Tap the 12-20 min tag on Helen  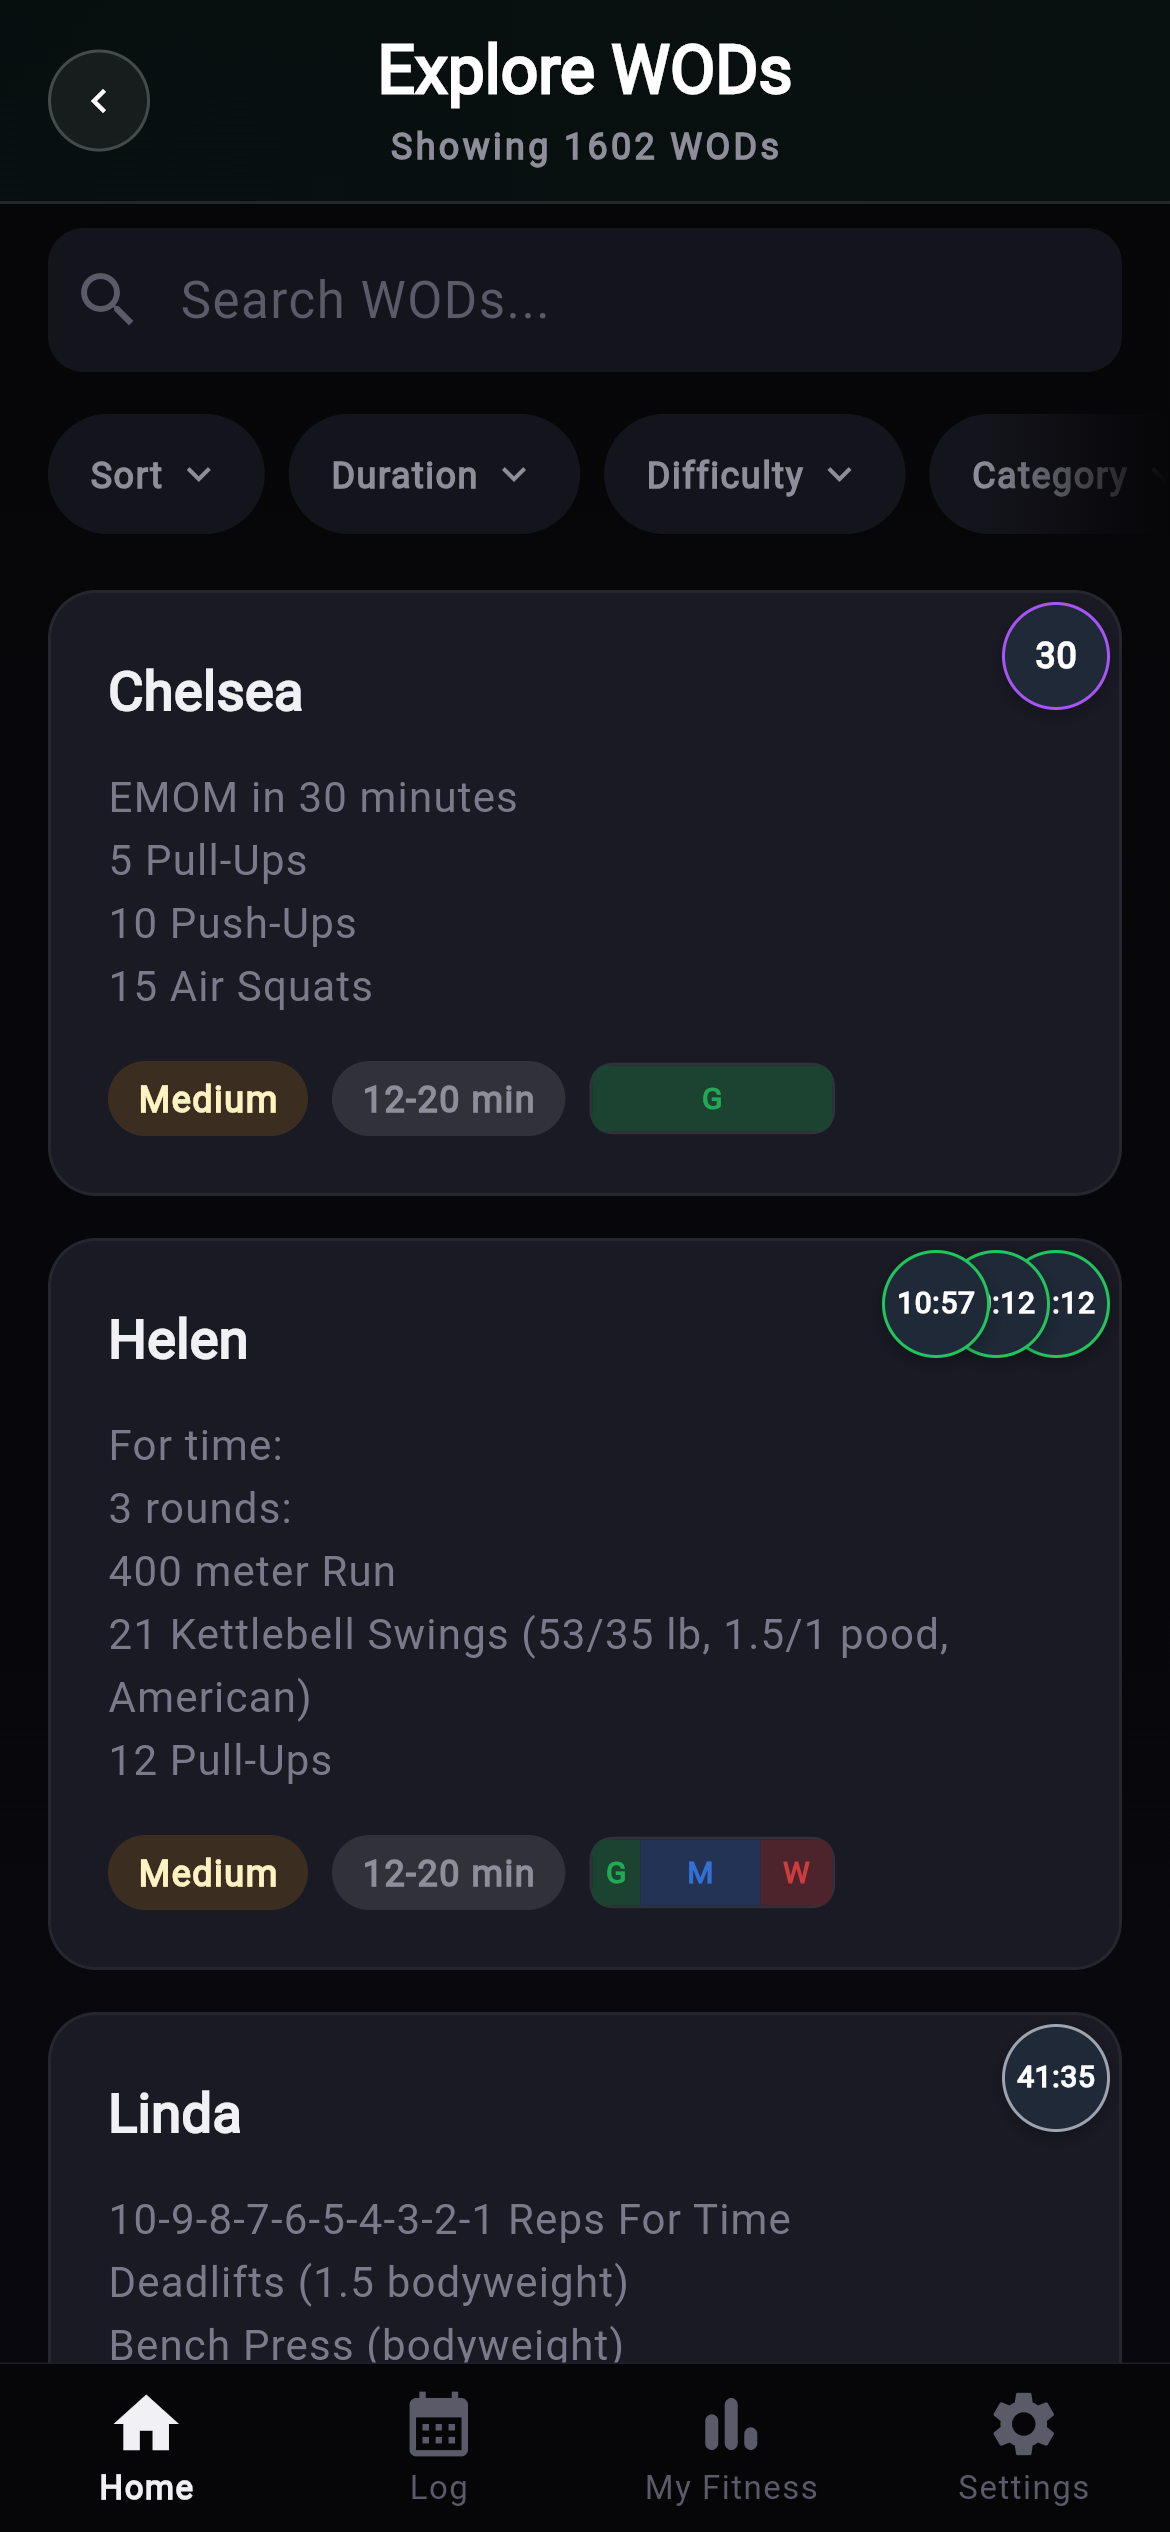coord(448,1873)
